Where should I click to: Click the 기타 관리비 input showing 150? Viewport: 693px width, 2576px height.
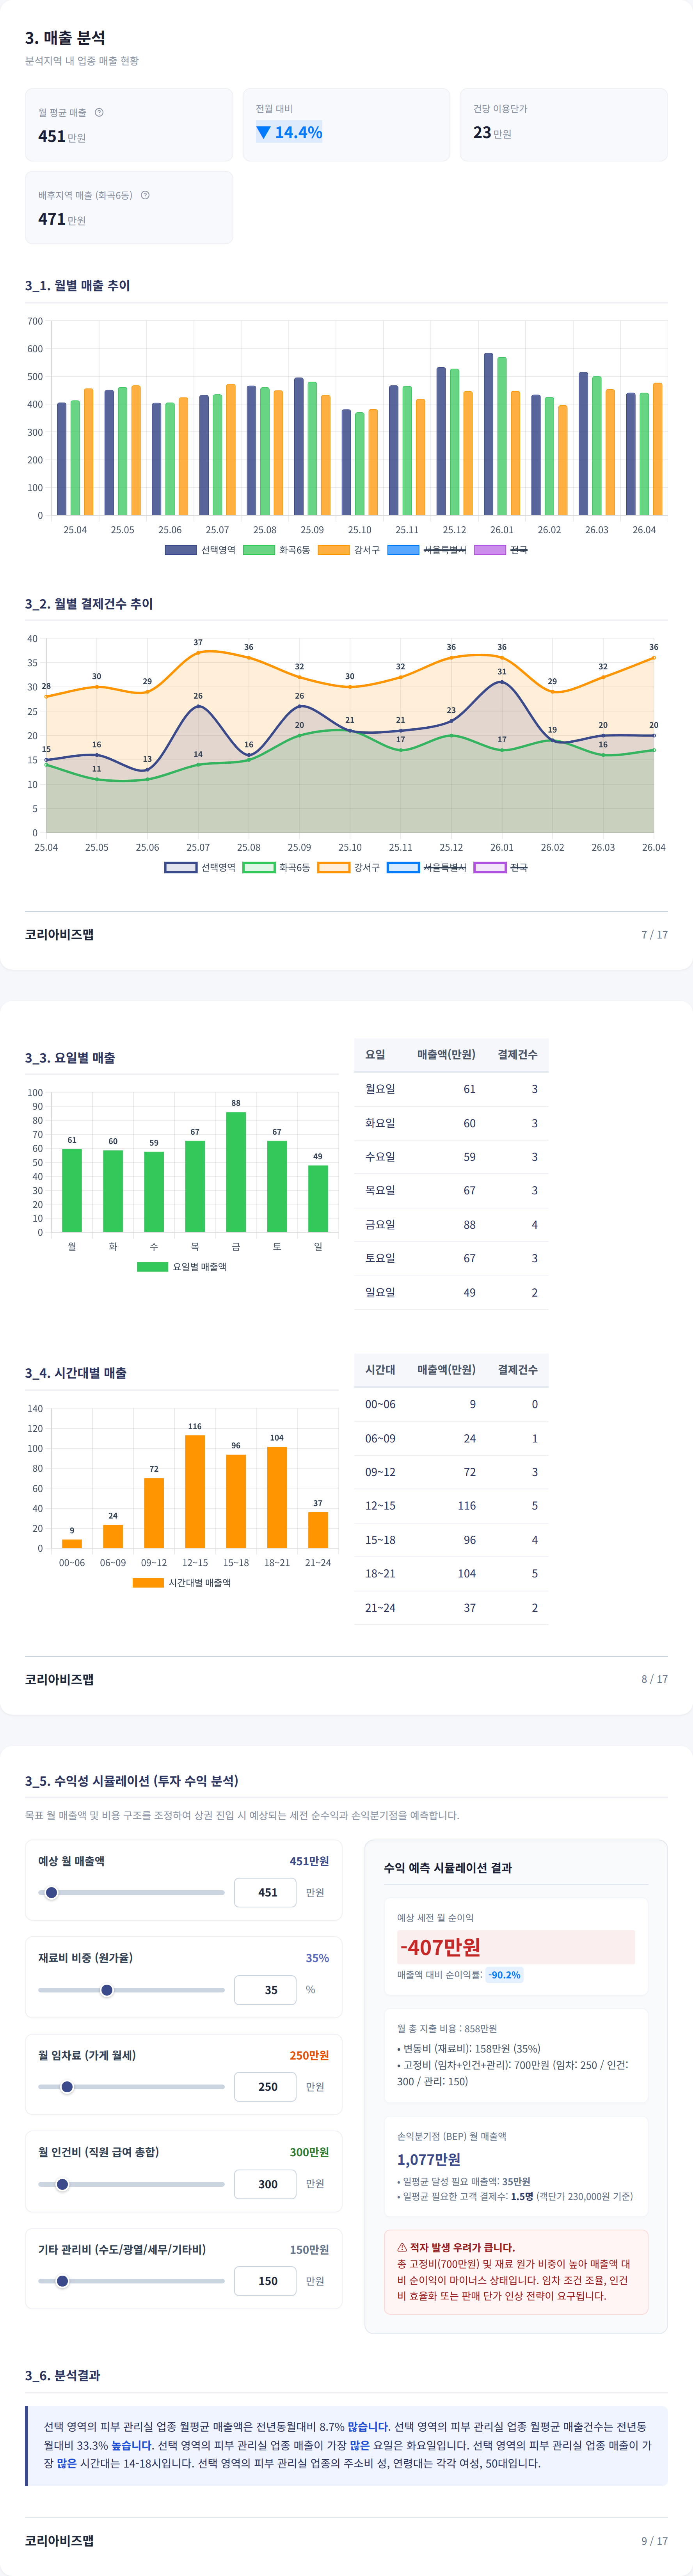[265, 2281]
